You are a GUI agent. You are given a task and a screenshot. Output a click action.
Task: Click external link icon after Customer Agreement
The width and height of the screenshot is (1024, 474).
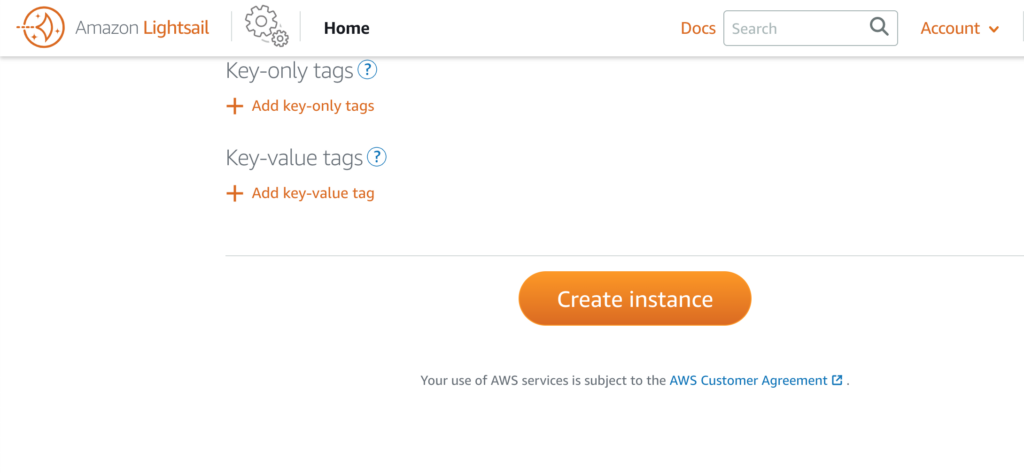[837, 380]
